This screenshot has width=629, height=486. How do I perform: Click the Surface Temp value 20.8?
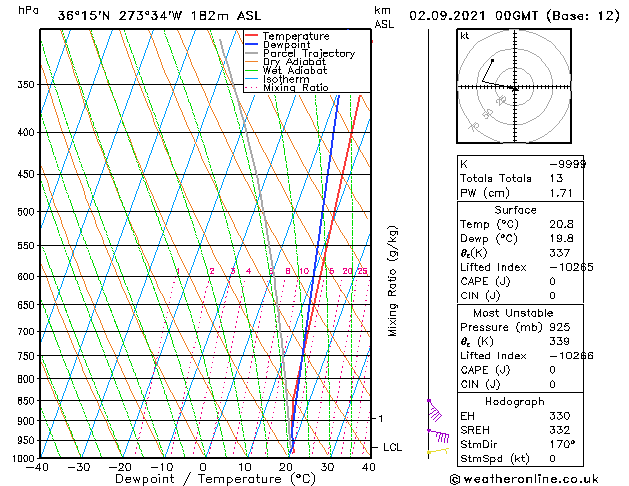(561, 224)
